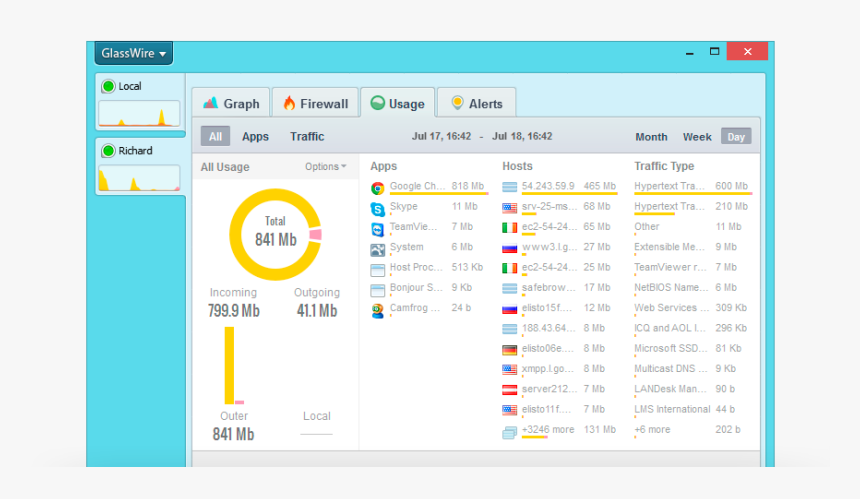Switch to the Firewall tab
Image resolution: width=860 pixels, height=499 pixels.
315,103
